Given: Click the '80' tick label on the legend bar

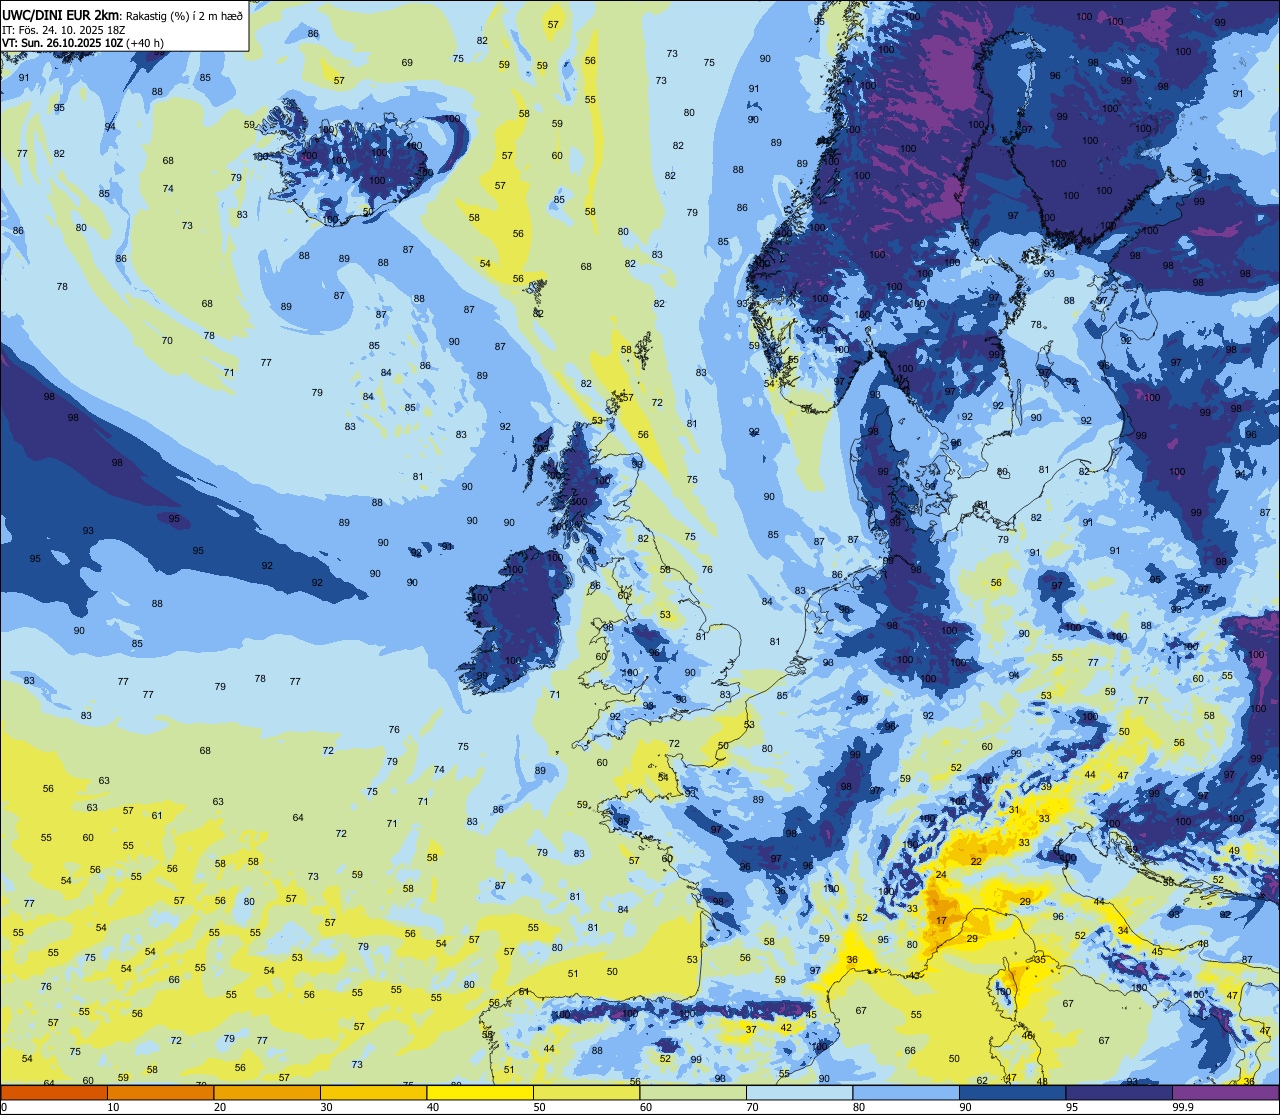Looking at the screenshot, I should pos(859,1107).
